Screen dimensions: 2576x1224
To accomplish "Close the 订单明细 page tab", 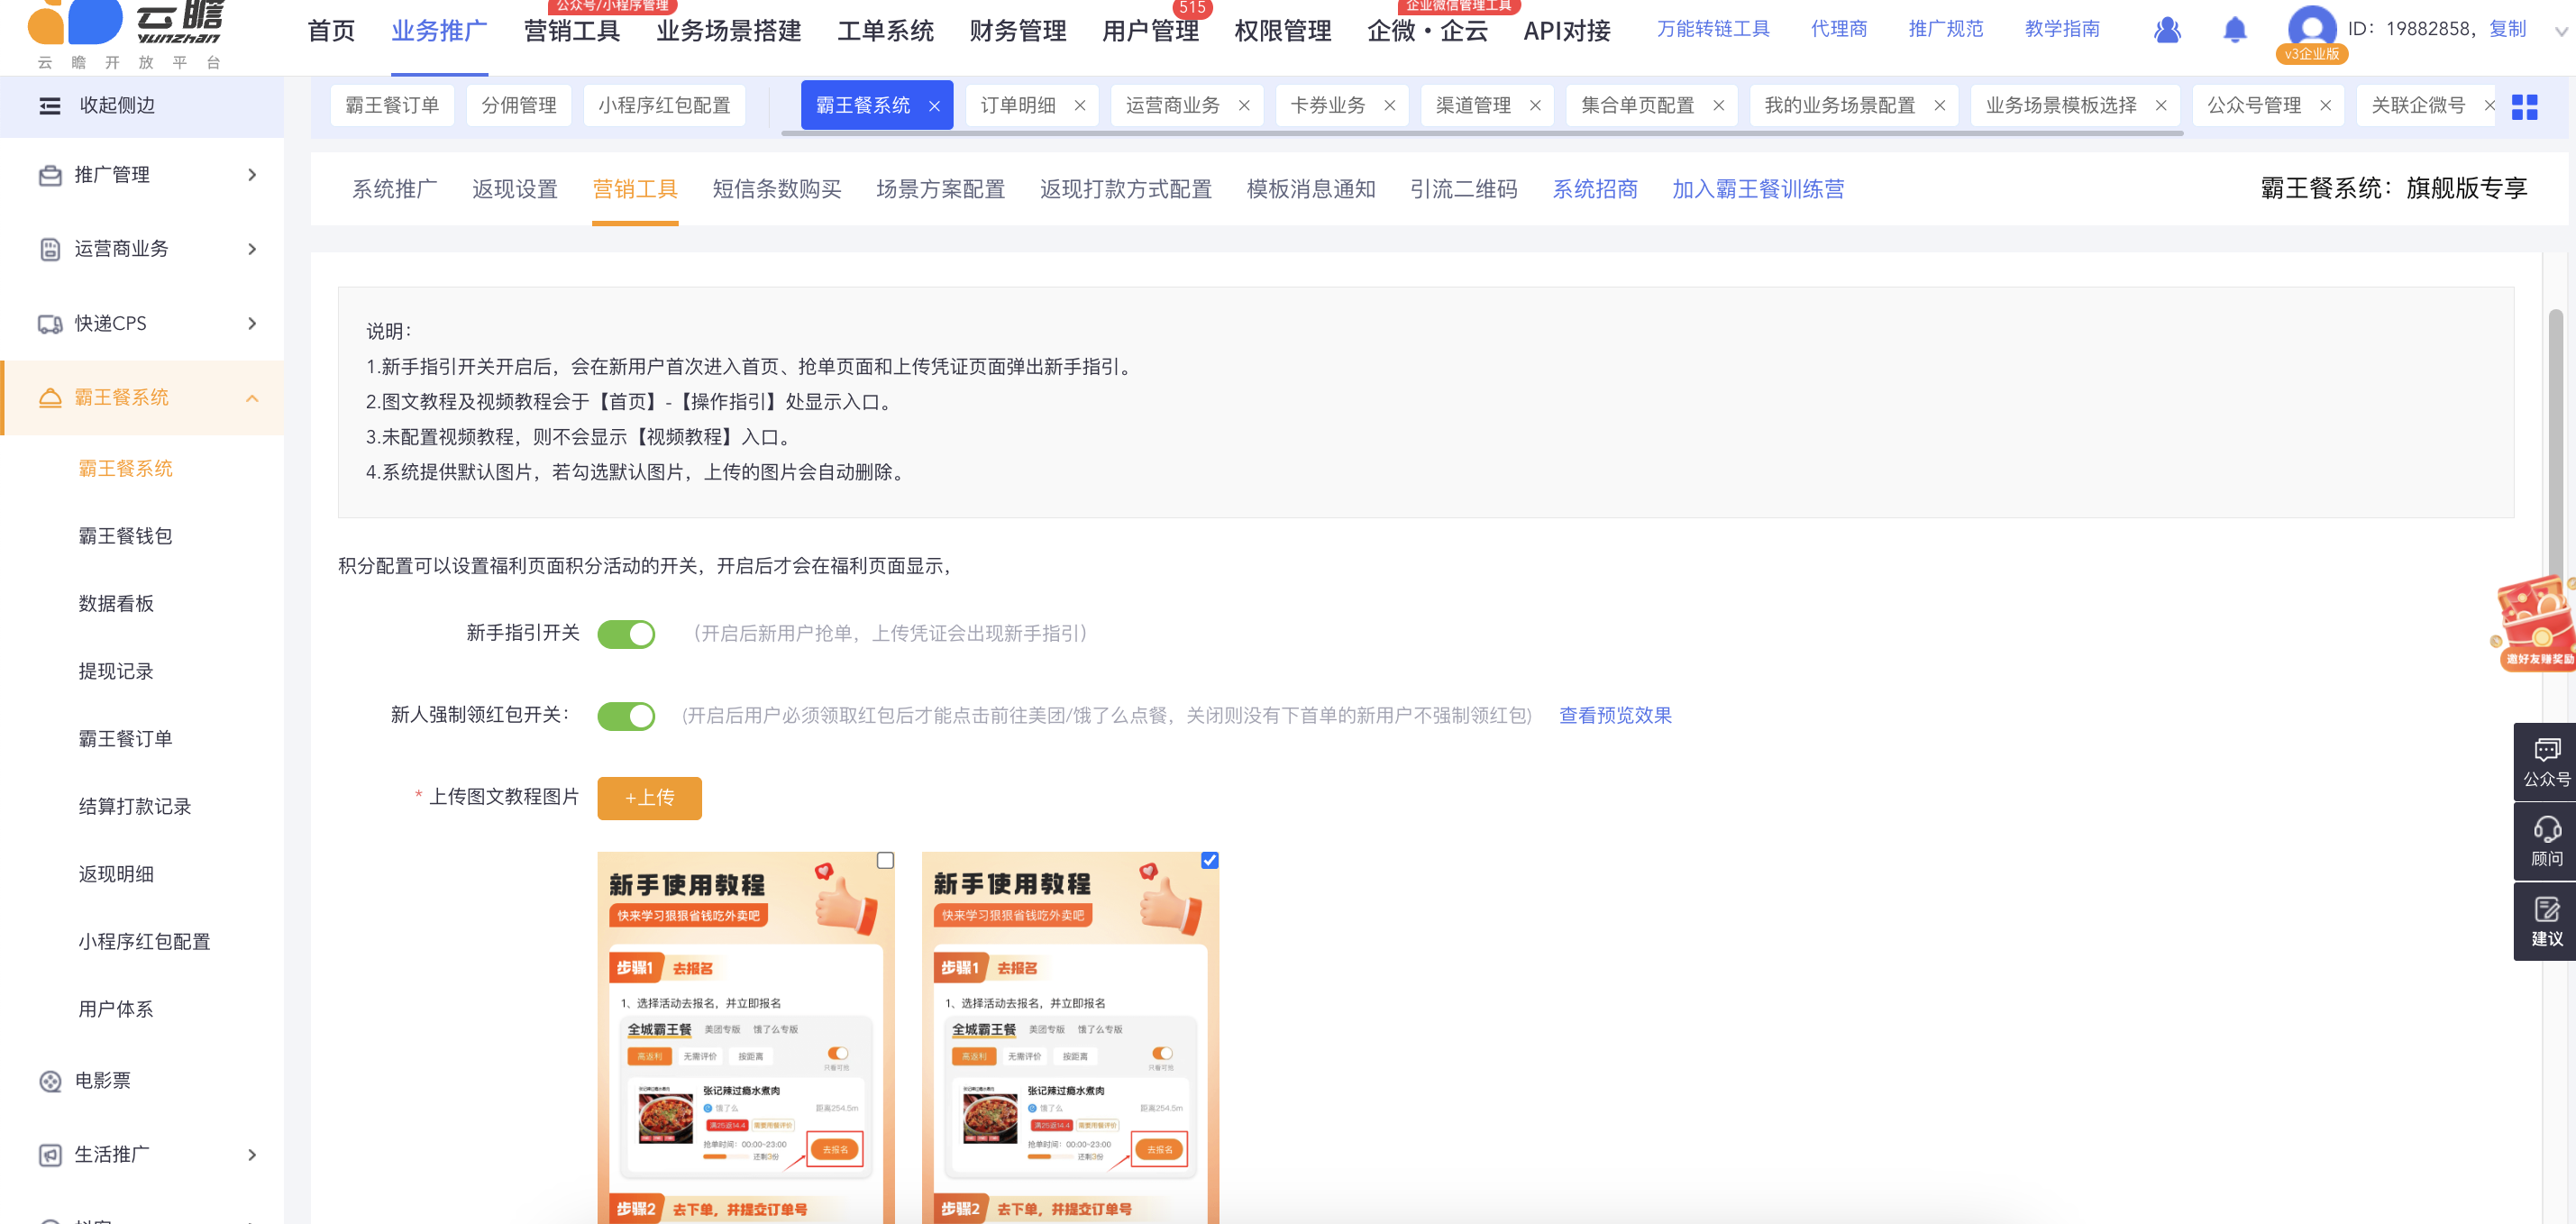I will [1079, 106].
